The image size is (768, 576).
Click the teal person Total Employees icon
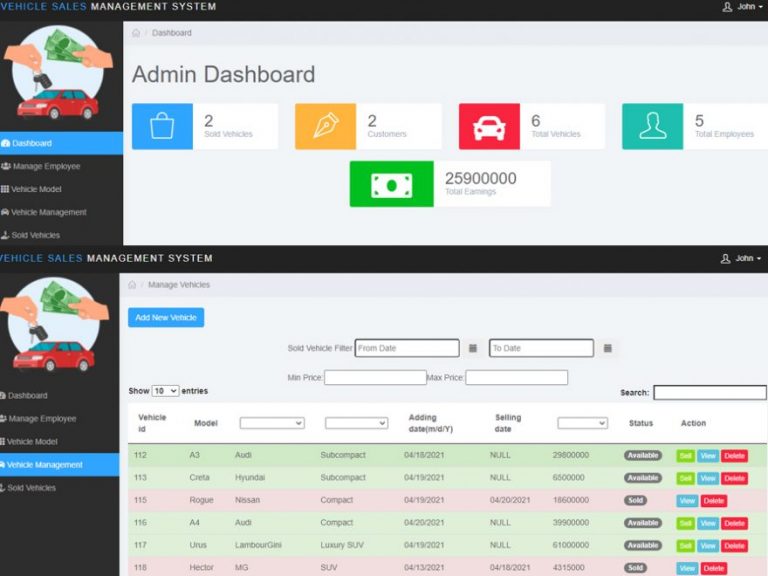(652, 127)
